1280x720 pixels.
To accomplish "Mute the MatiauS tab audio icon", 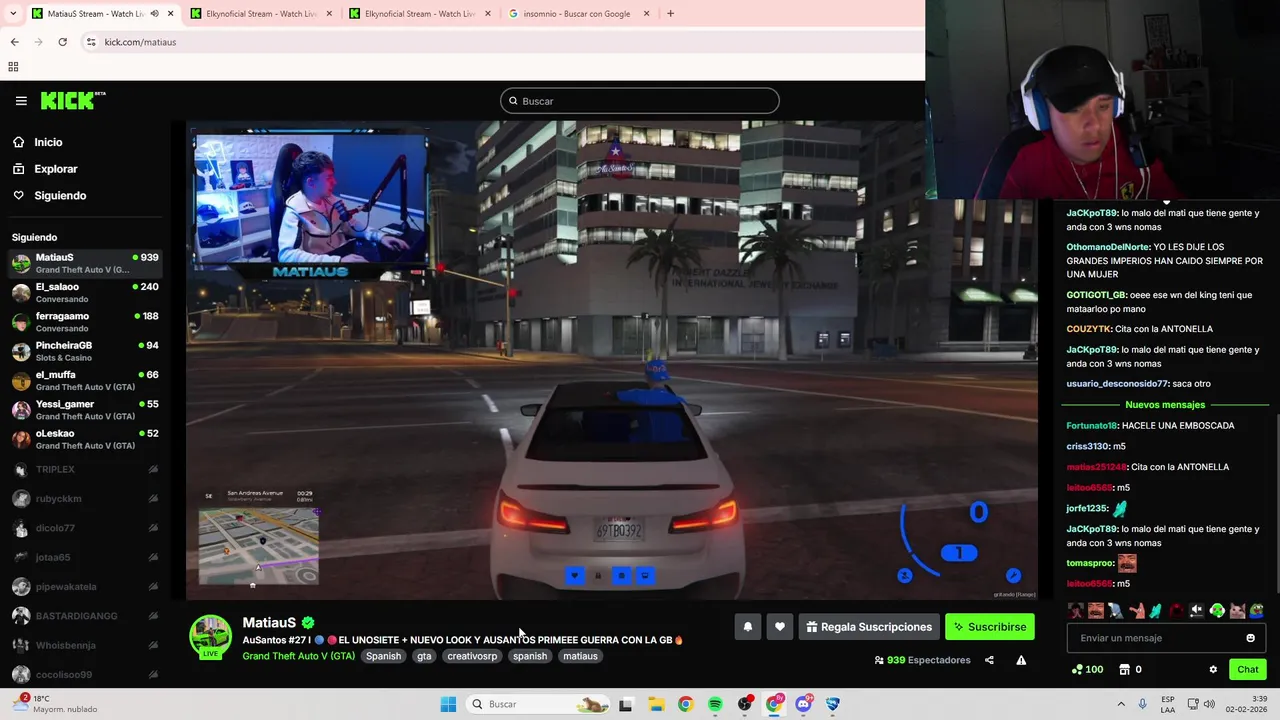I will point(154,14).
